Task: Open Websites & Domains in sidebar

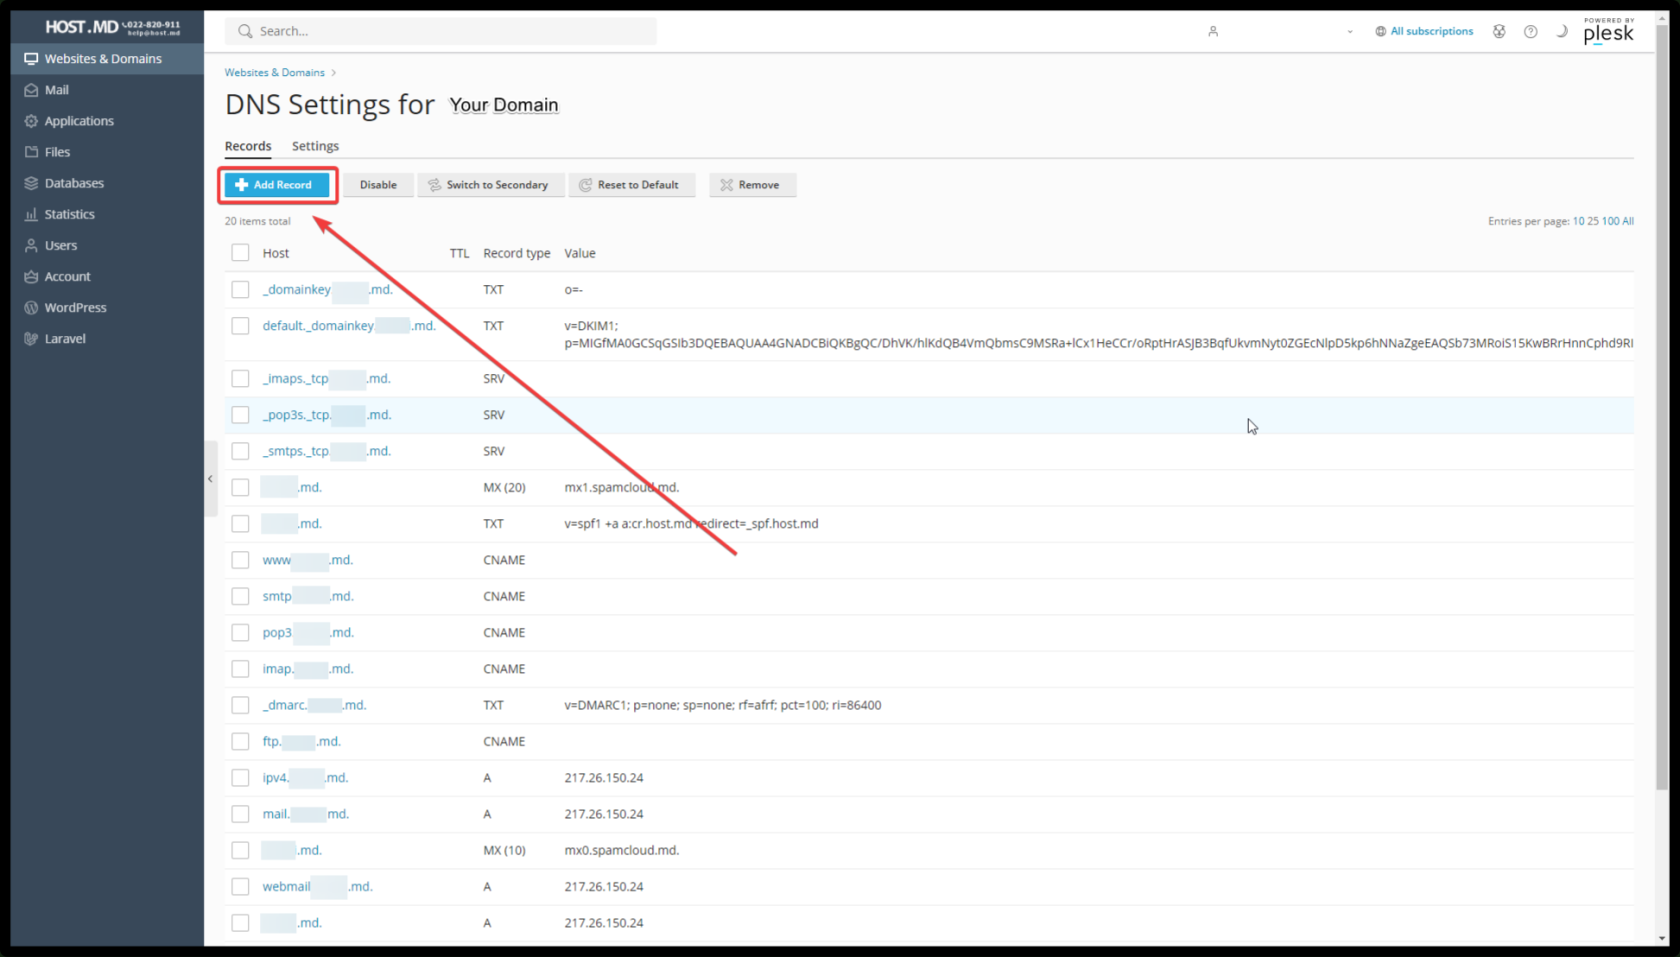Action: pyautogui.click(x=107, y=59)
